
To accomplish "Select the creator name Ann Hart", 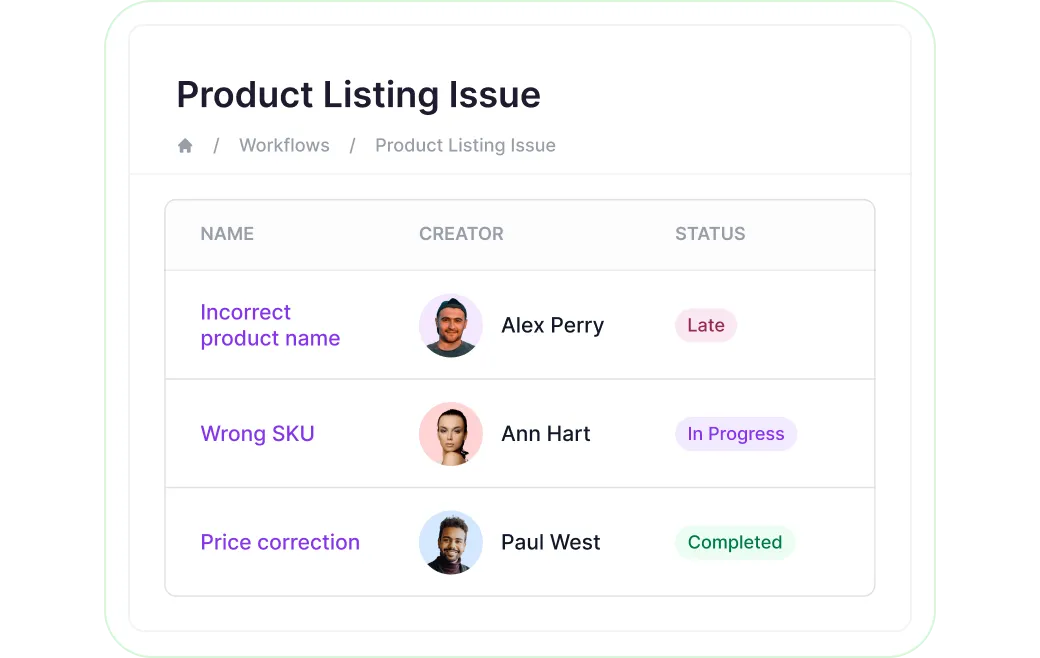I will tap(546, 434).
